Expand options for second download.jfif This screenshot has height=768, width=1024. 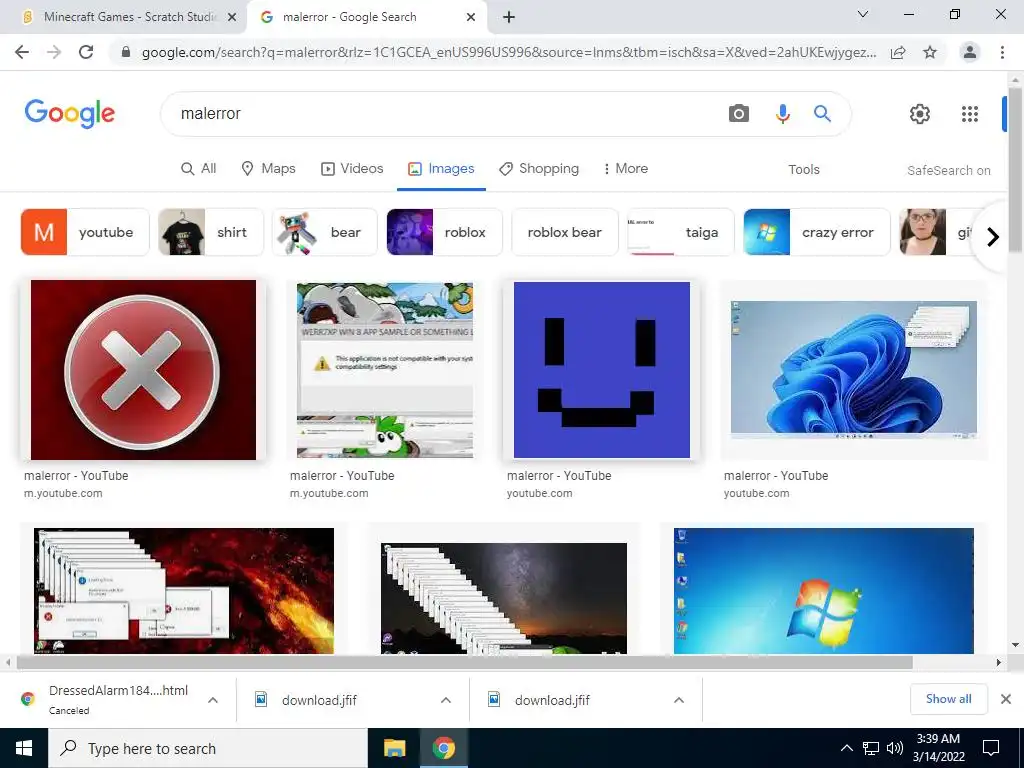click(x=679, y=700)
